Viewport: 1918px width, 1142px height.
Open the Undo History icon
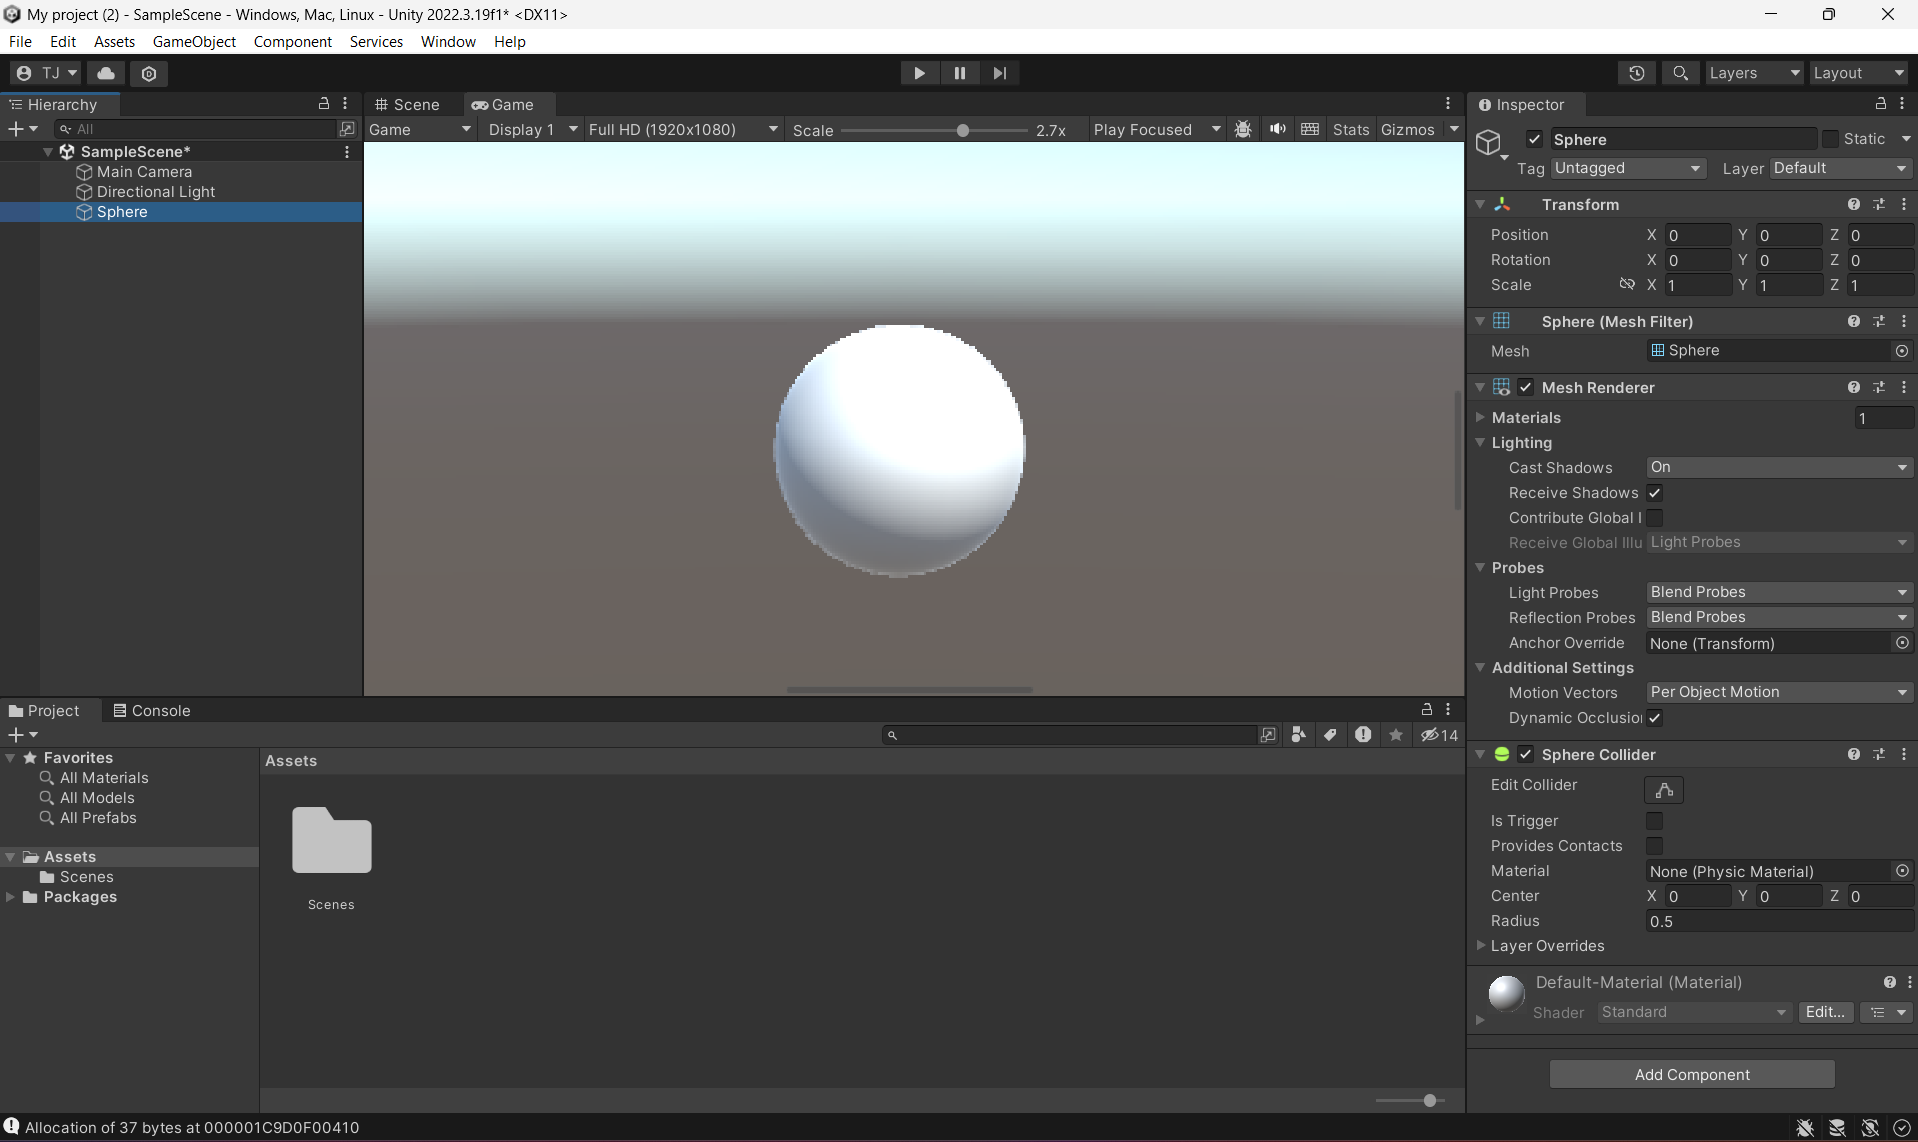(1636, 73)
